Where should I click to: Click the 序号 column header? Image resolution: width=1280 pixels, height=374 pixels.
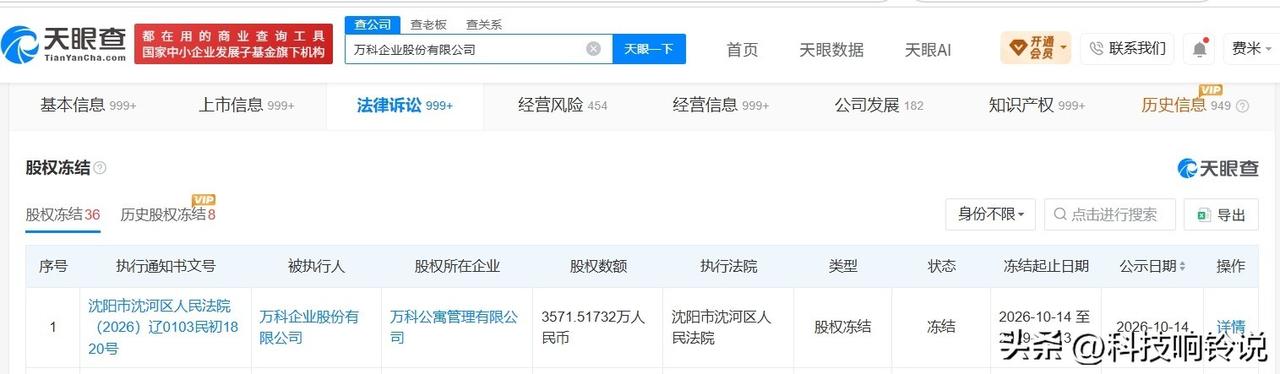coord(53,267)
